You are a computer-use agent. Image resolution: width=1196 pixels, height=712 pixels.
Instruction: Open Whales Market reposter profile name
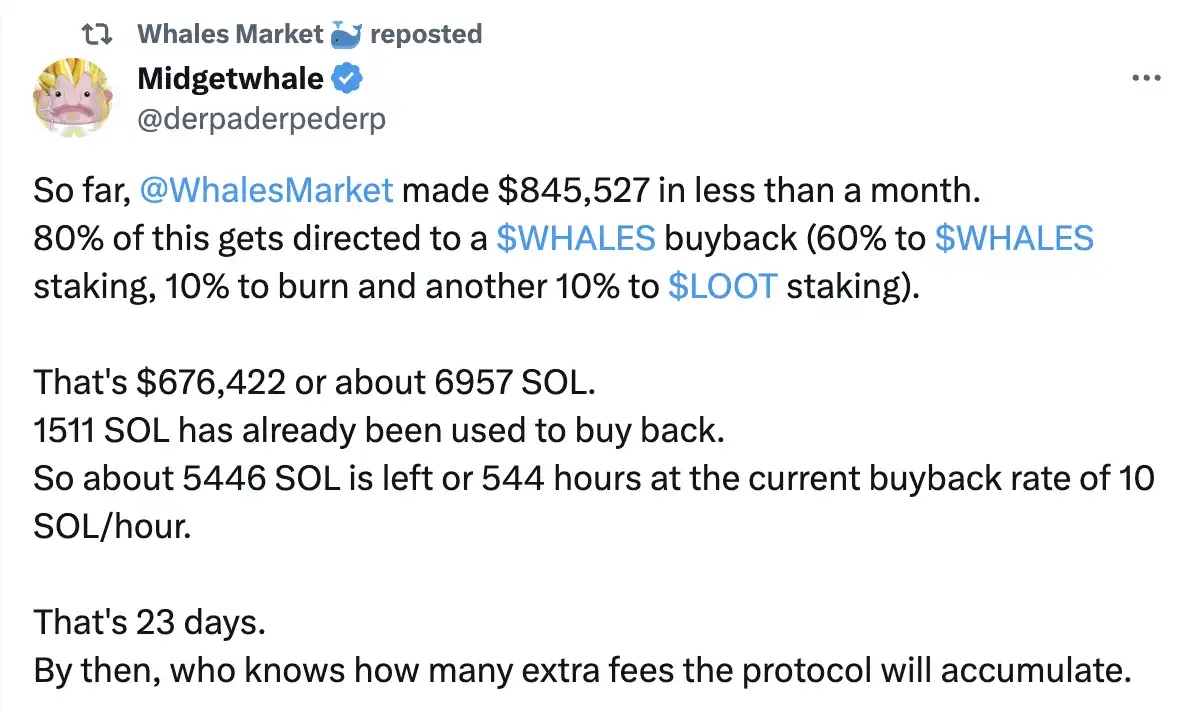(229, 34)
